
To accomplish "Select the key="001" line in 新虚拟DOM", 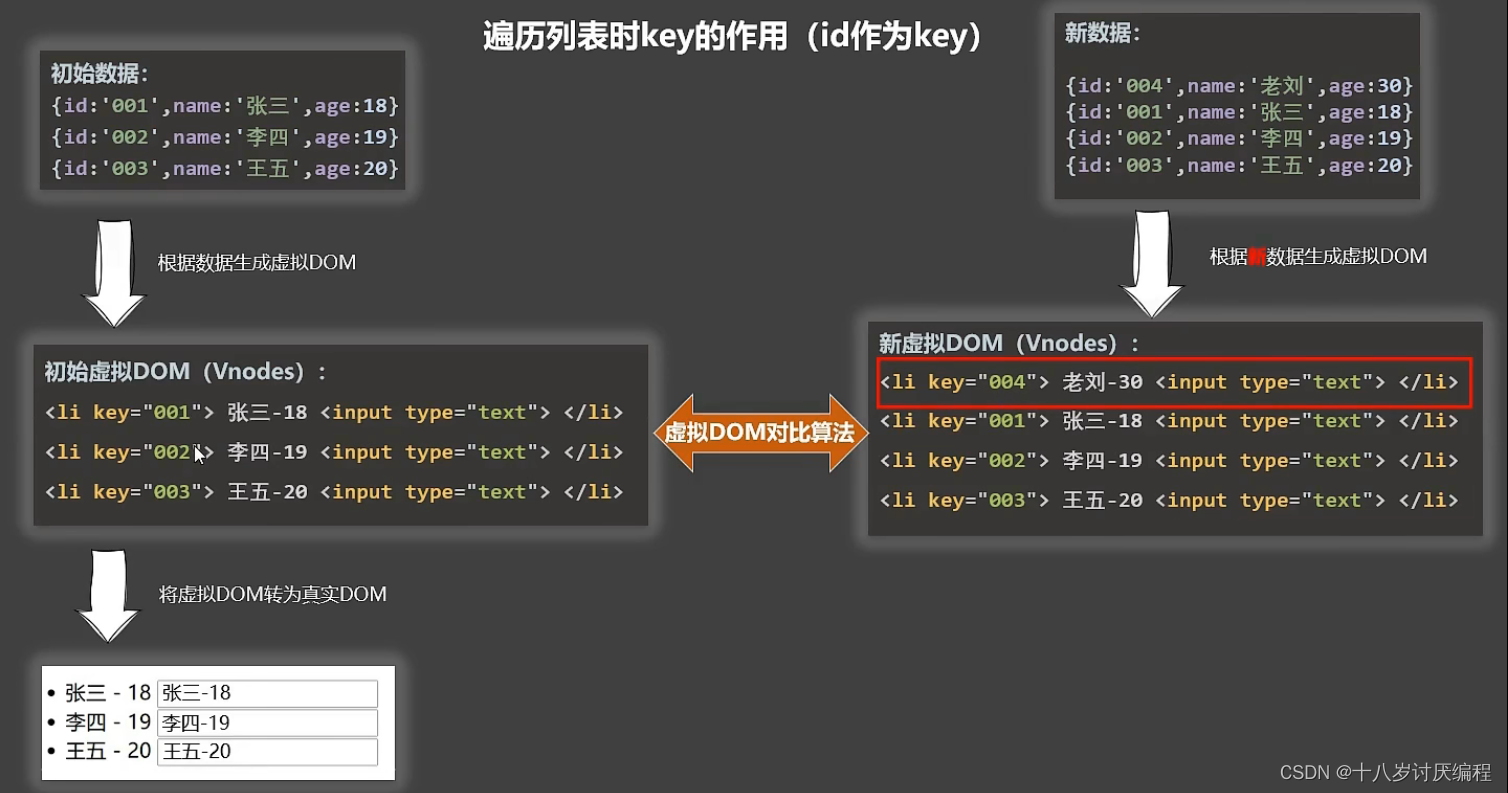I will (1169, 421).
